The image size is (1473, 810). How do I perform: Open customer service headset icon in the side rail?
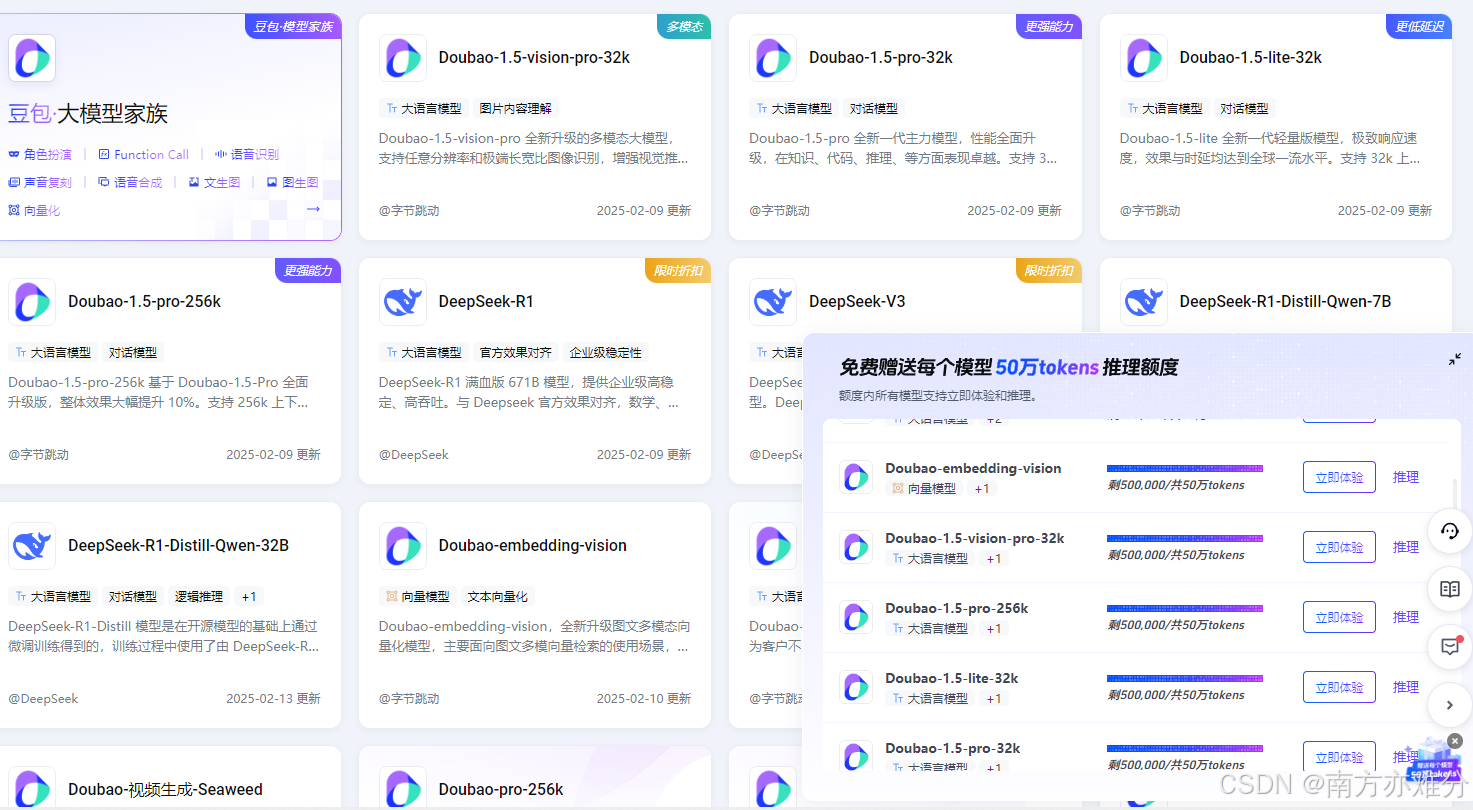pyautogui.click(x=1450, y=531)
